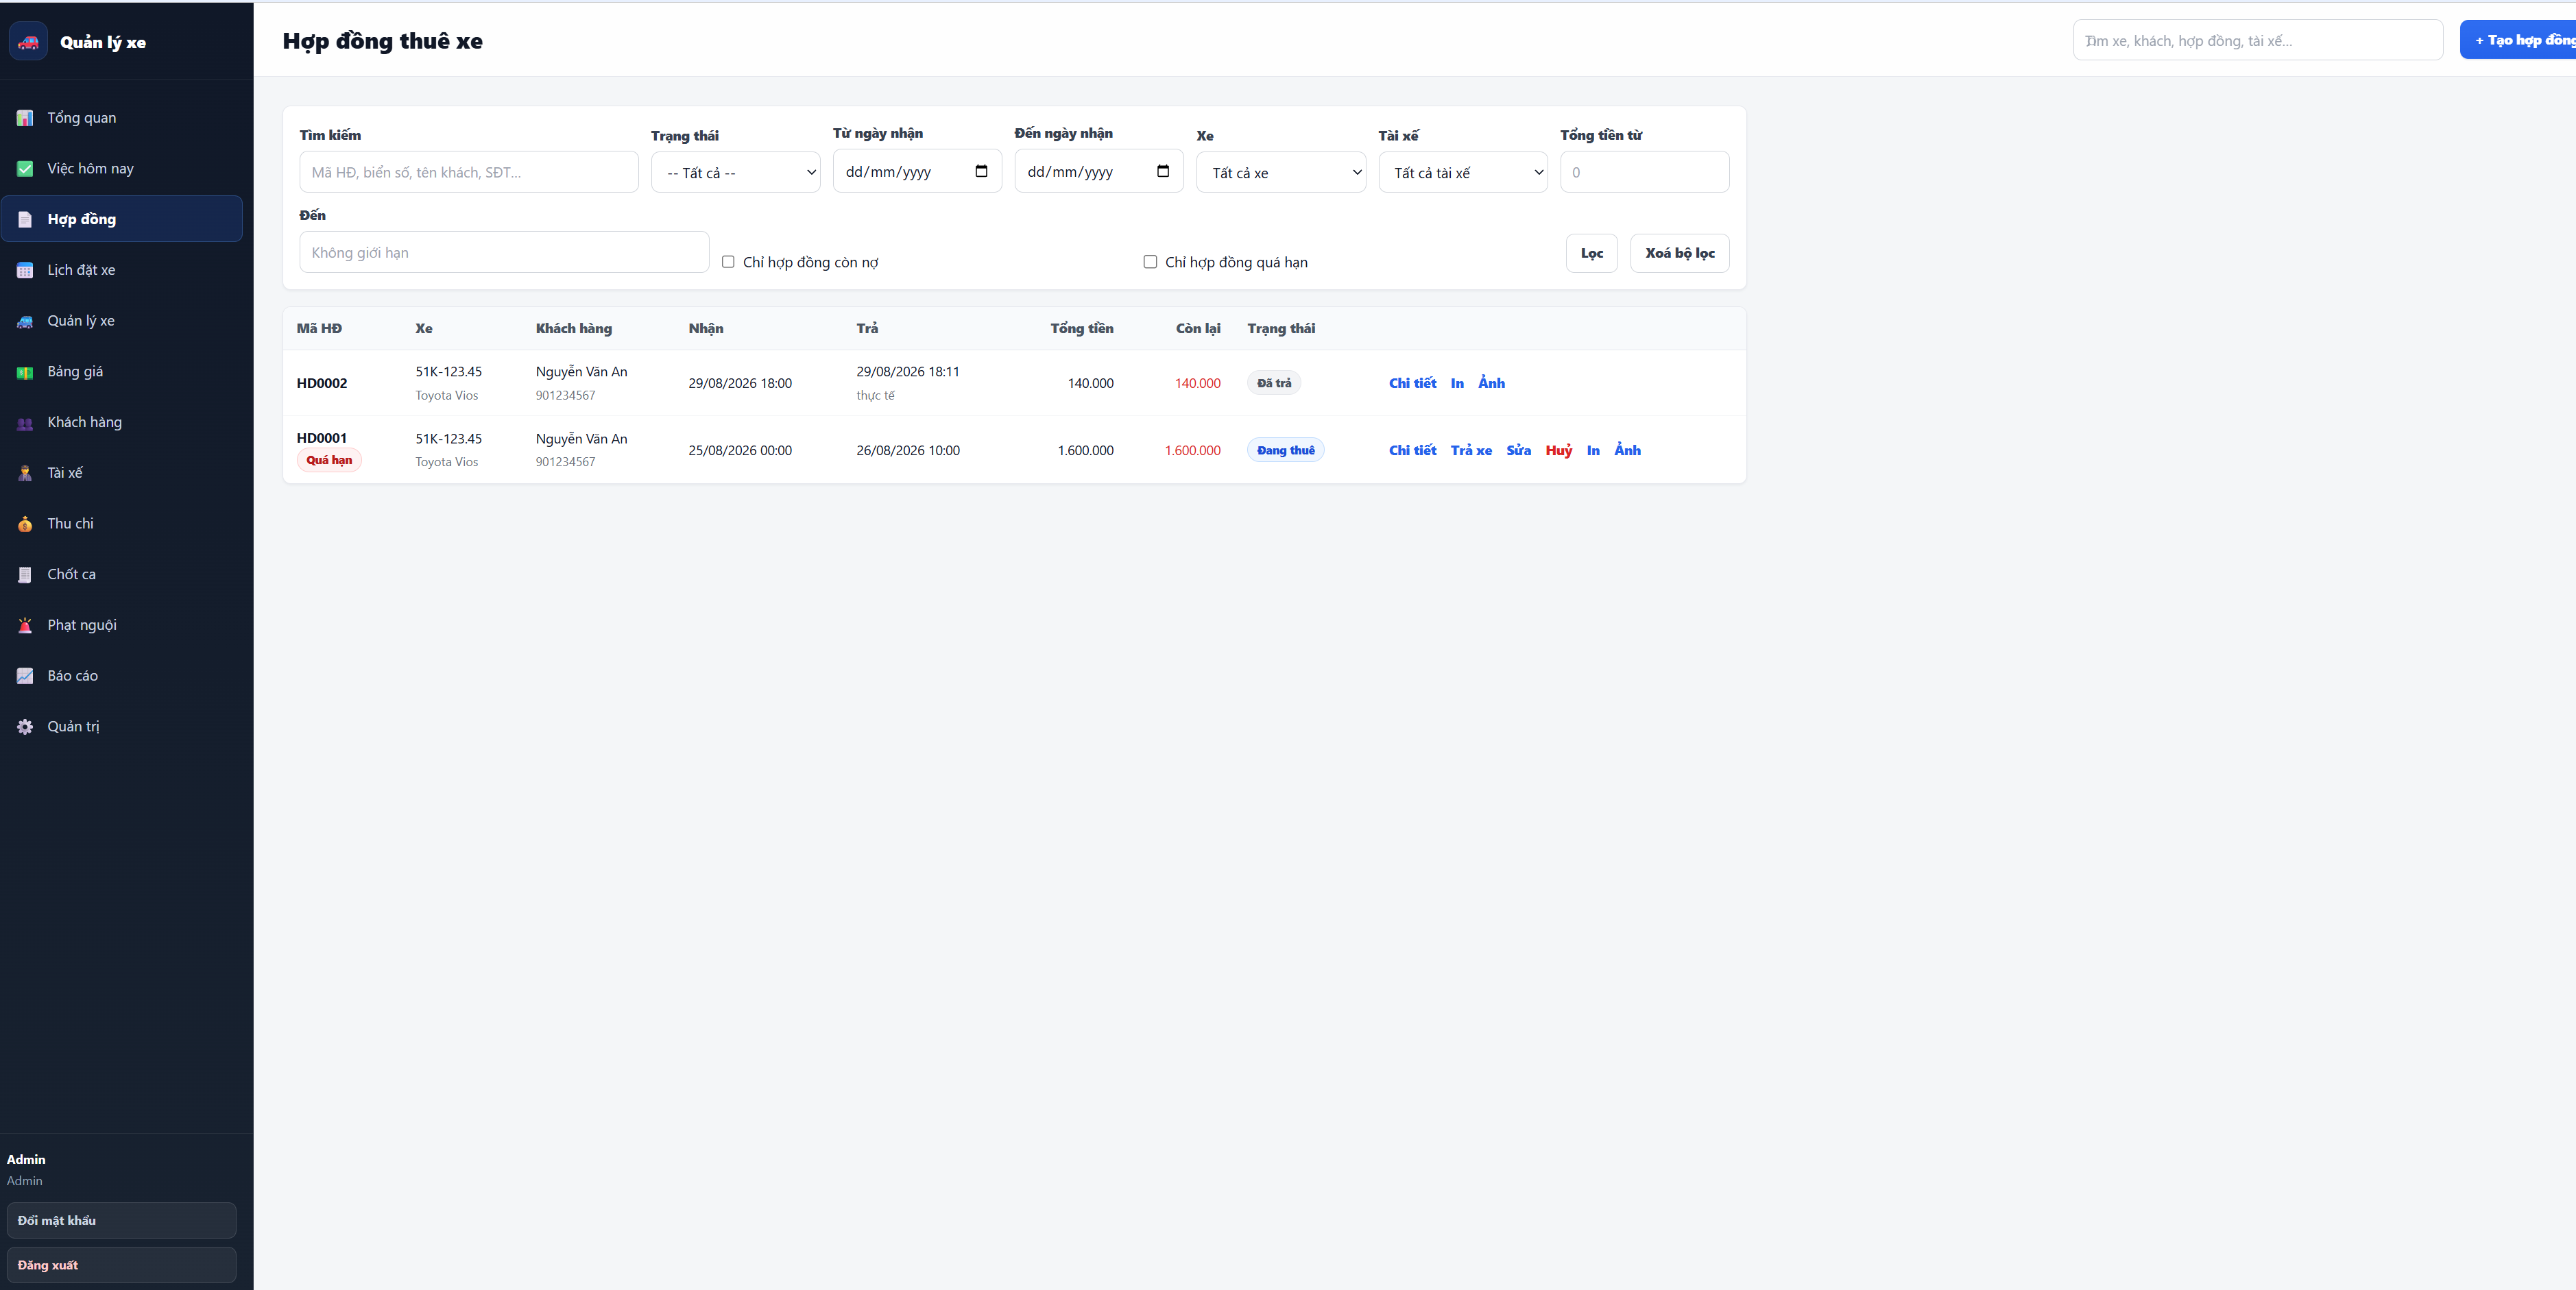Click Huỷ link for HD0001

coord(1558,450)
